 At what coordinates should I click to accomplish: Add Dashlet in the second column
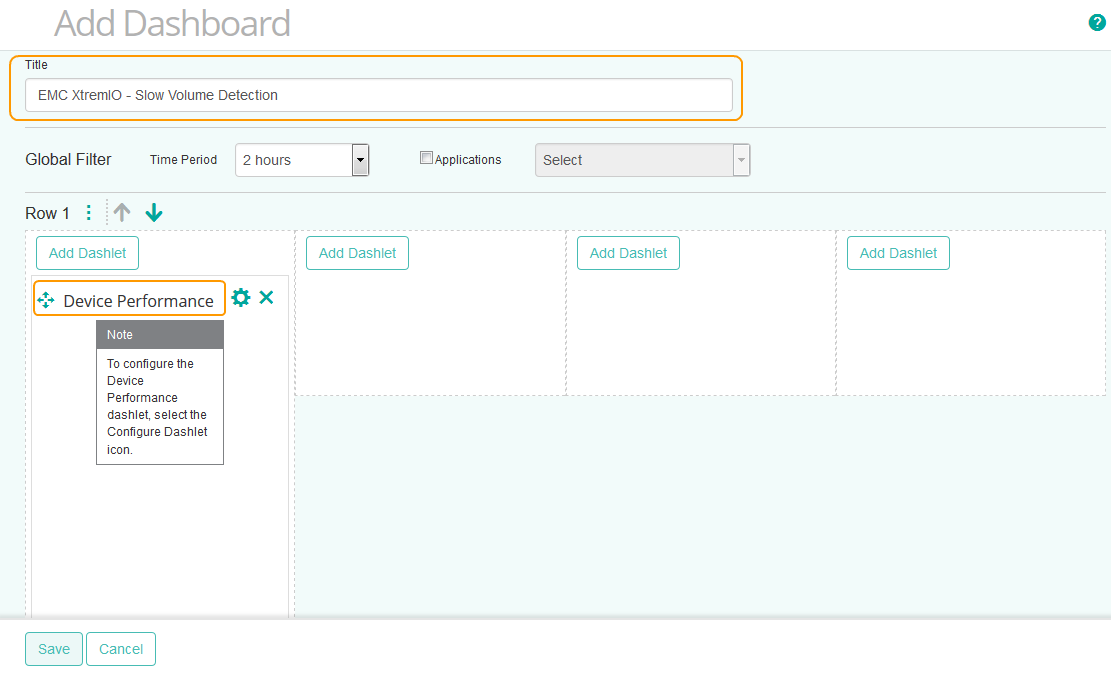coord(357,253)
